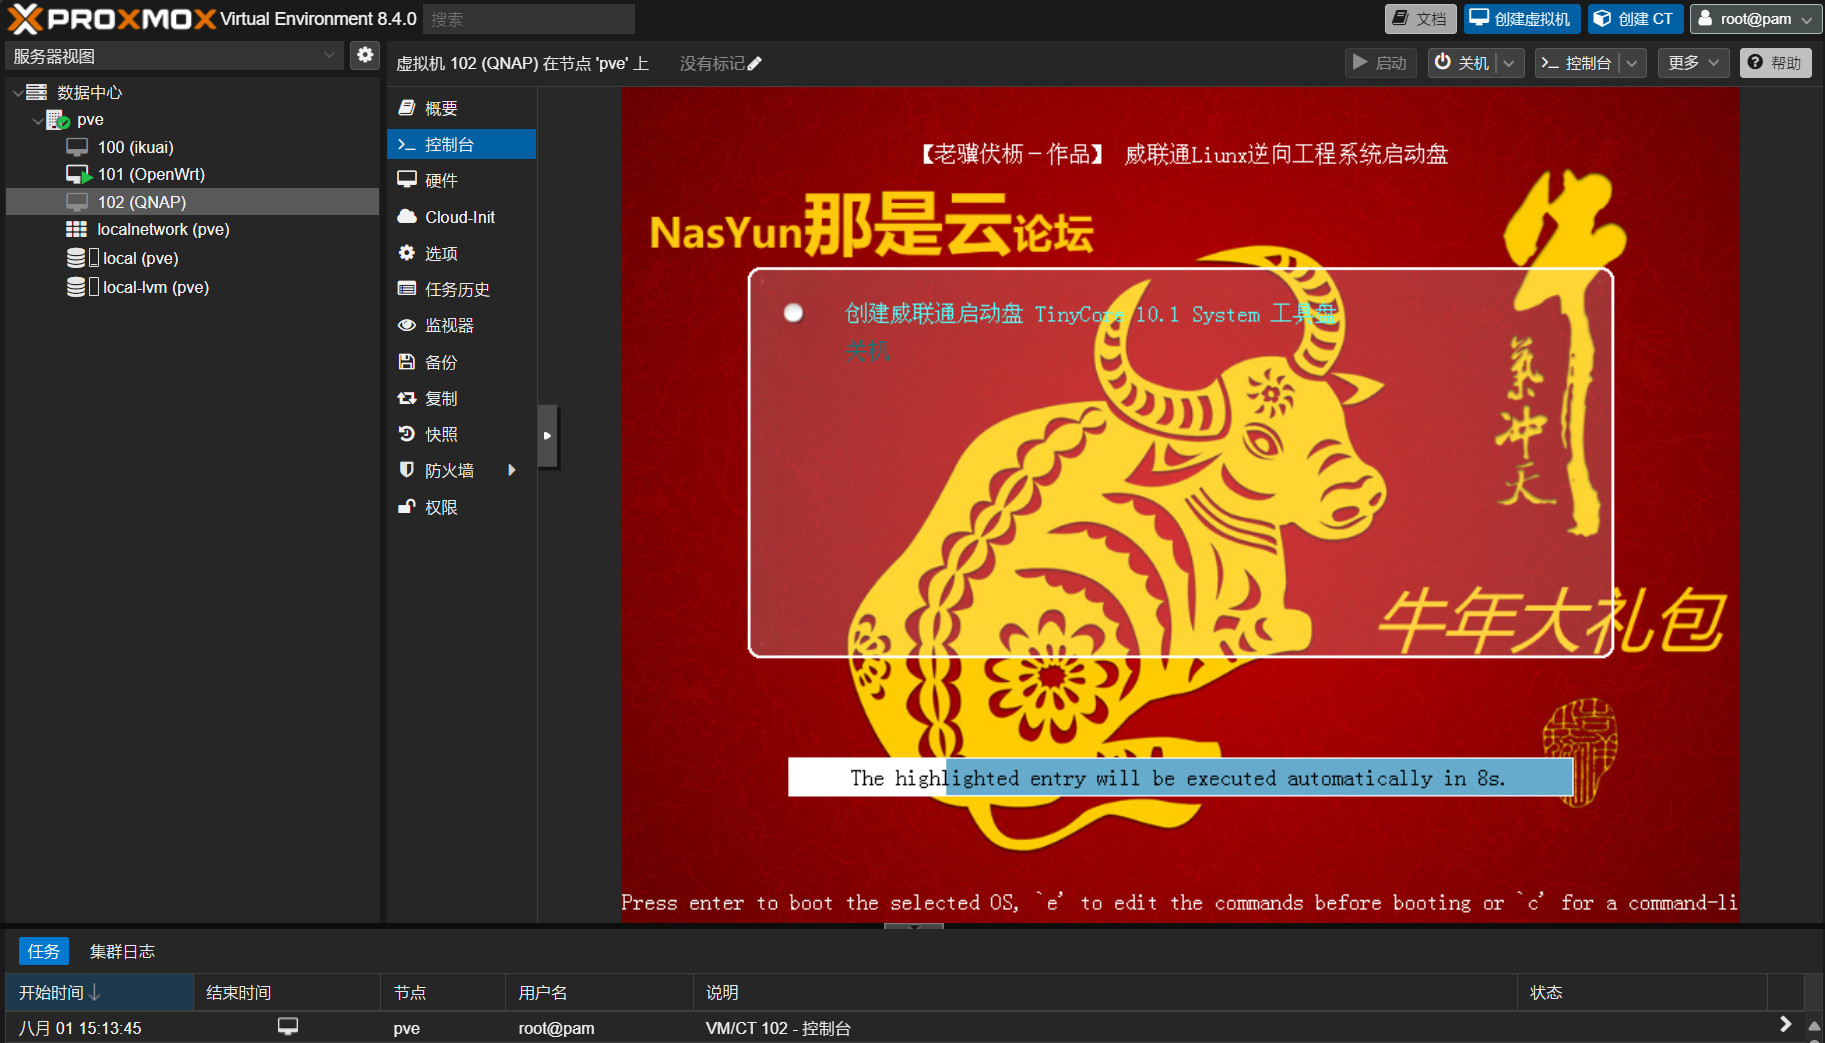Collapse the Datacenter tree node
Image resolution: width=1825 pixels, height=1043 pixels.
tap(17, 92)
